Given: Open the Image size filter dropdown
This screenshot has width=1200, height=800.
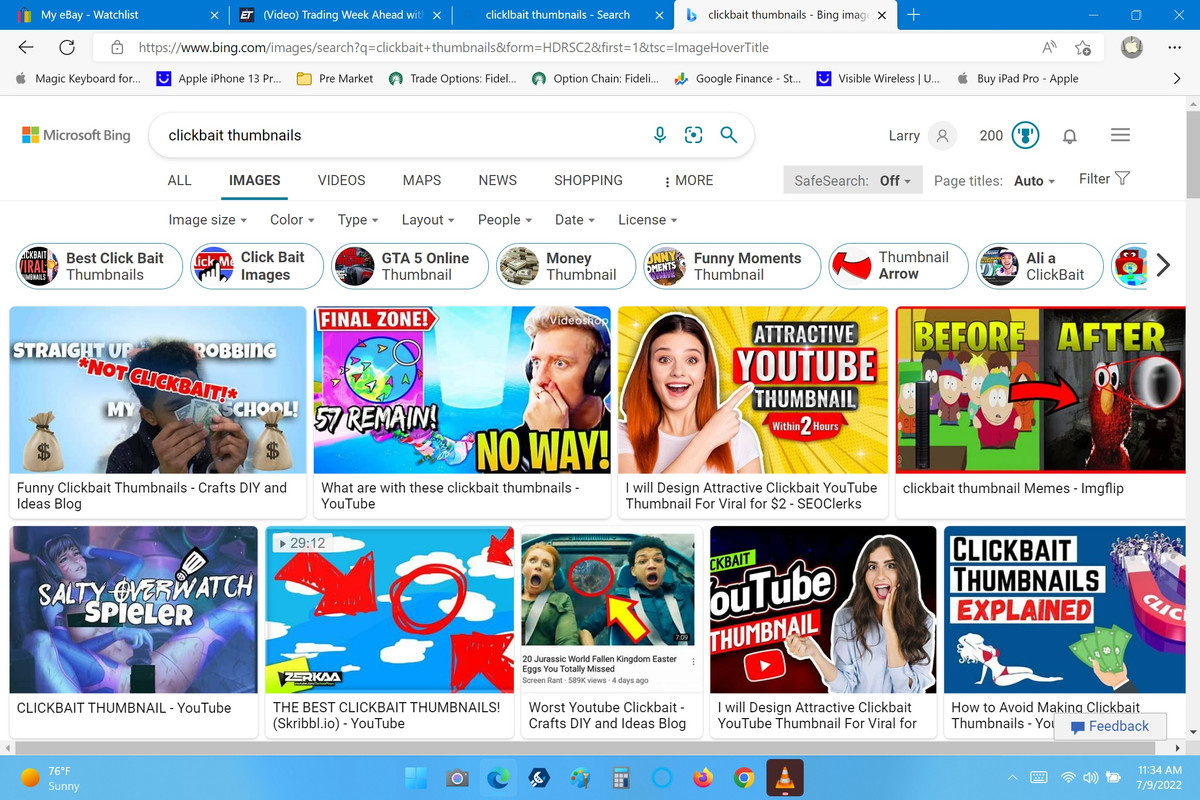Looking at the screenshot, I should 208,220.
